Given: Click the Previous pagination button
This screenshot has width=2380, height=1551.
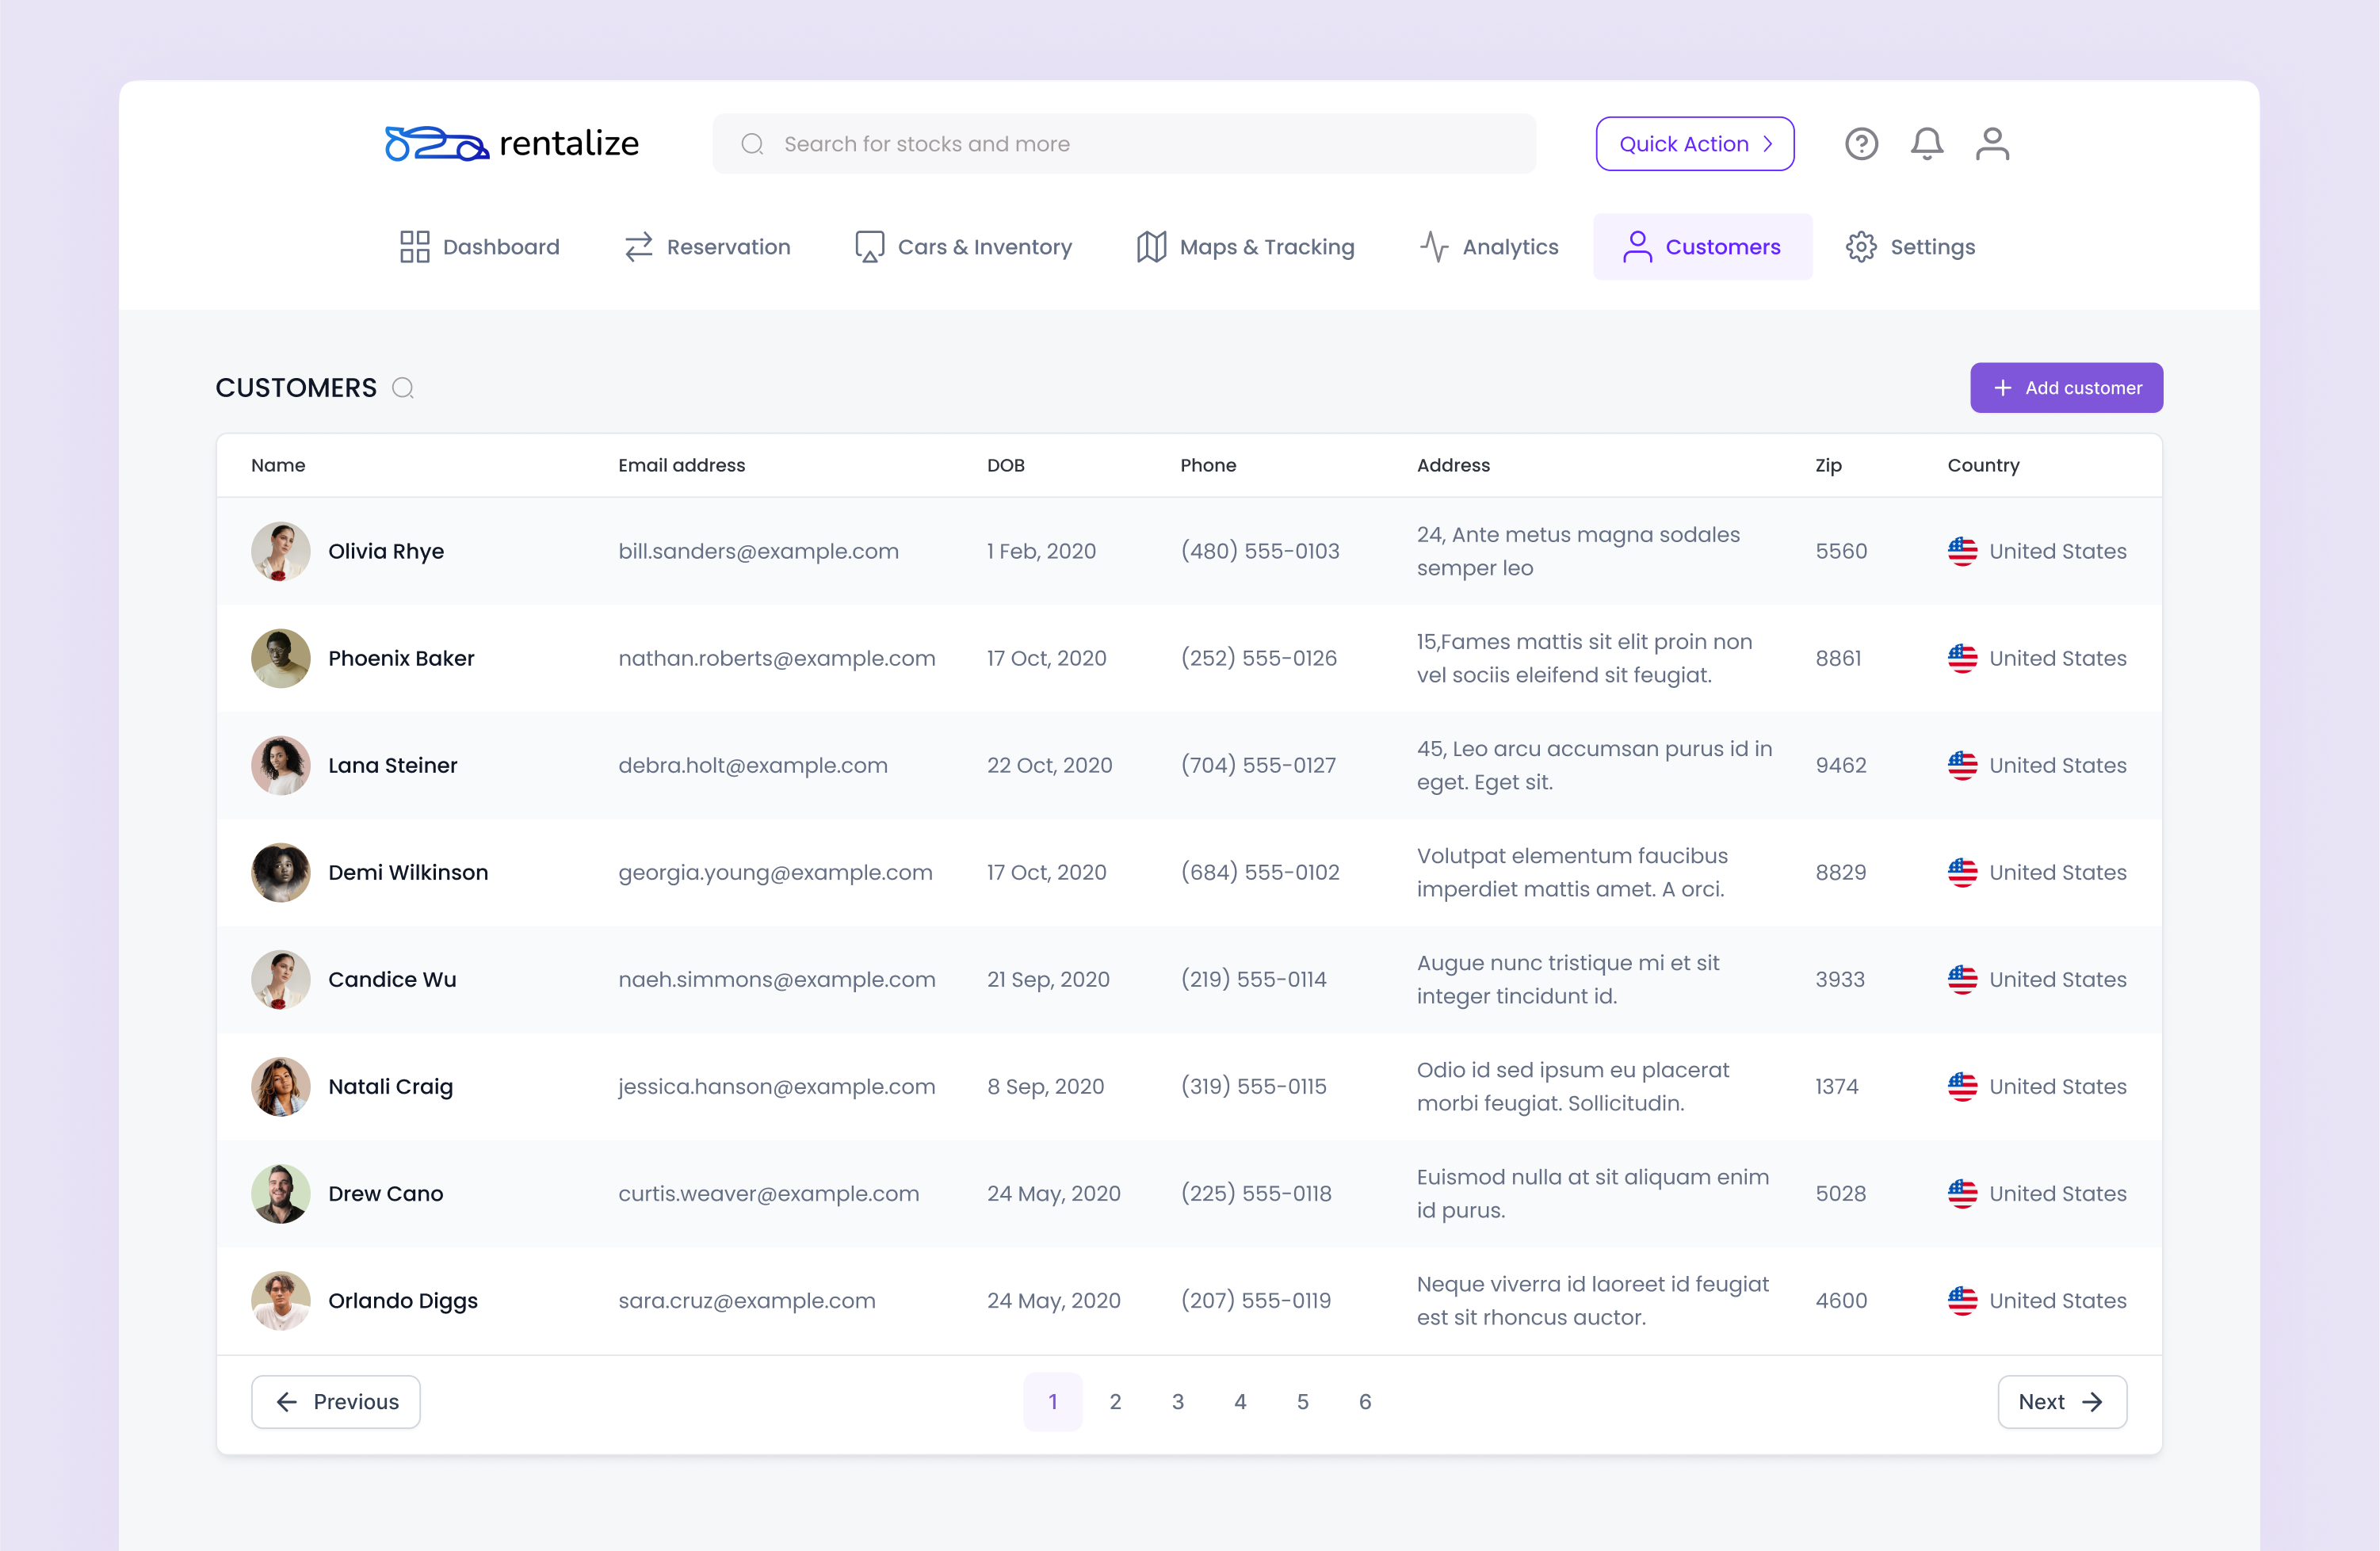Looking at the screenshot, I should pos(335,1401).
